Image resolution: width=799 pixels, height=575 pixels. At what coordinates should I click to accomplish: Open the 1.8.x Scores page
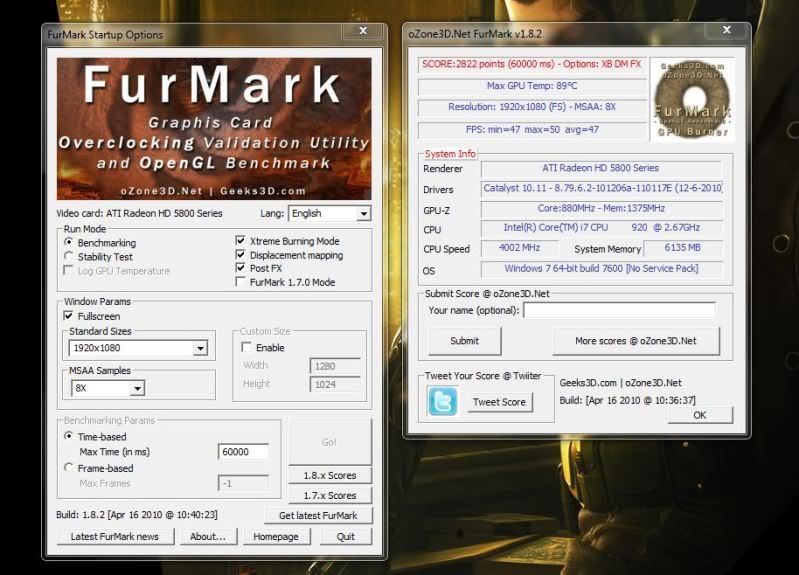(x=328, y=476)
